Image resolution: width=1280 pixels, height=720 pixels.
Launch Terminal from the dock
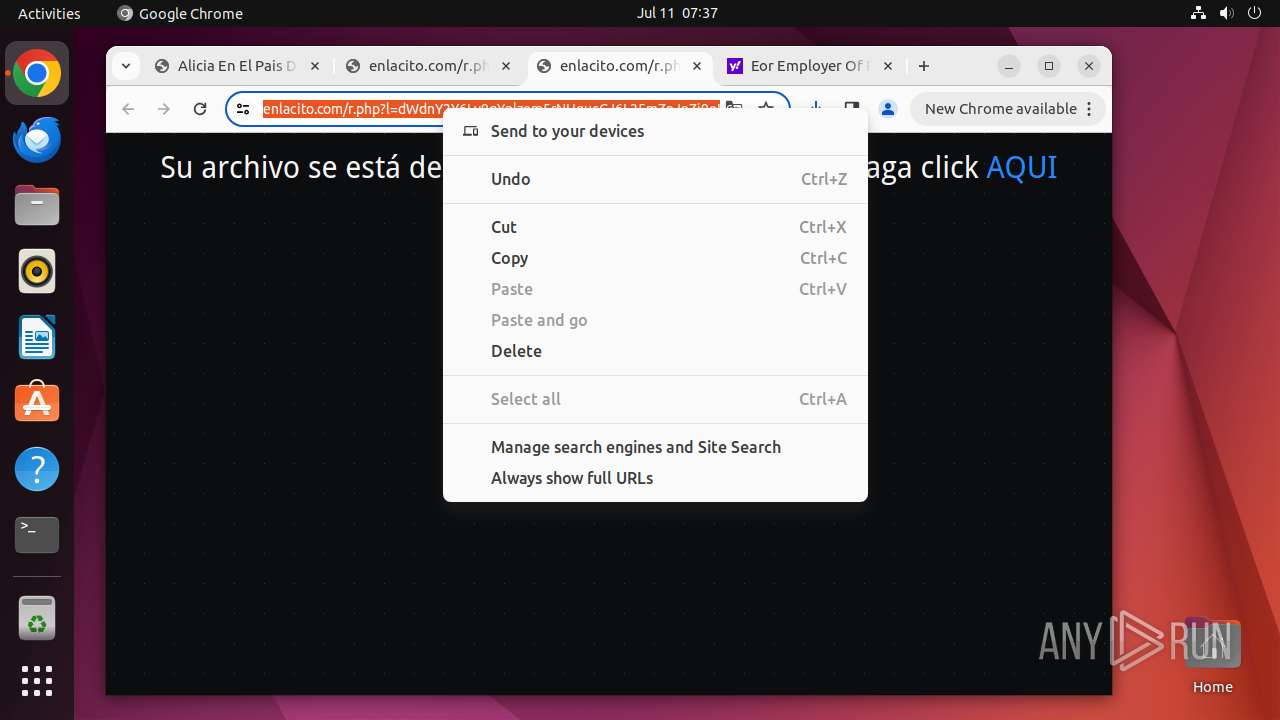click(37, 535)
